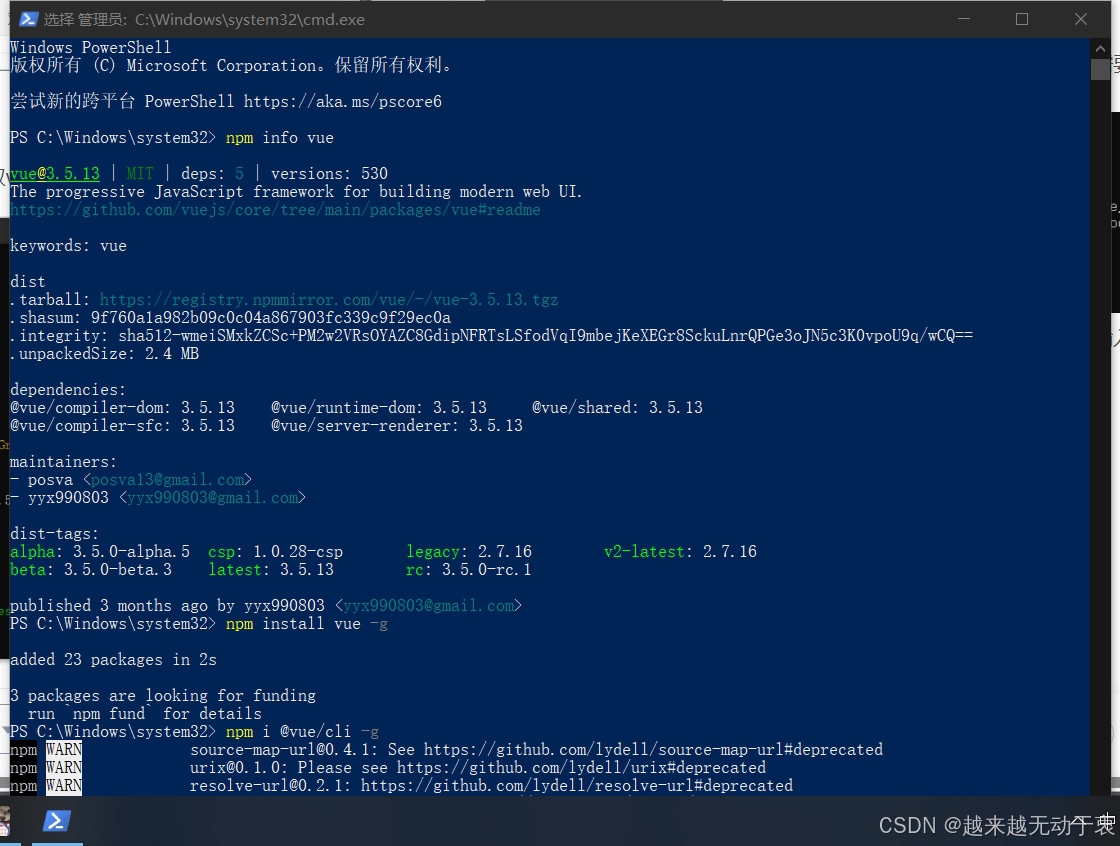Click the 'beta: 3.5.0-beta.3' dist-tag
This screenshot has width=1120, height=846.
click(x=91, y=569)
